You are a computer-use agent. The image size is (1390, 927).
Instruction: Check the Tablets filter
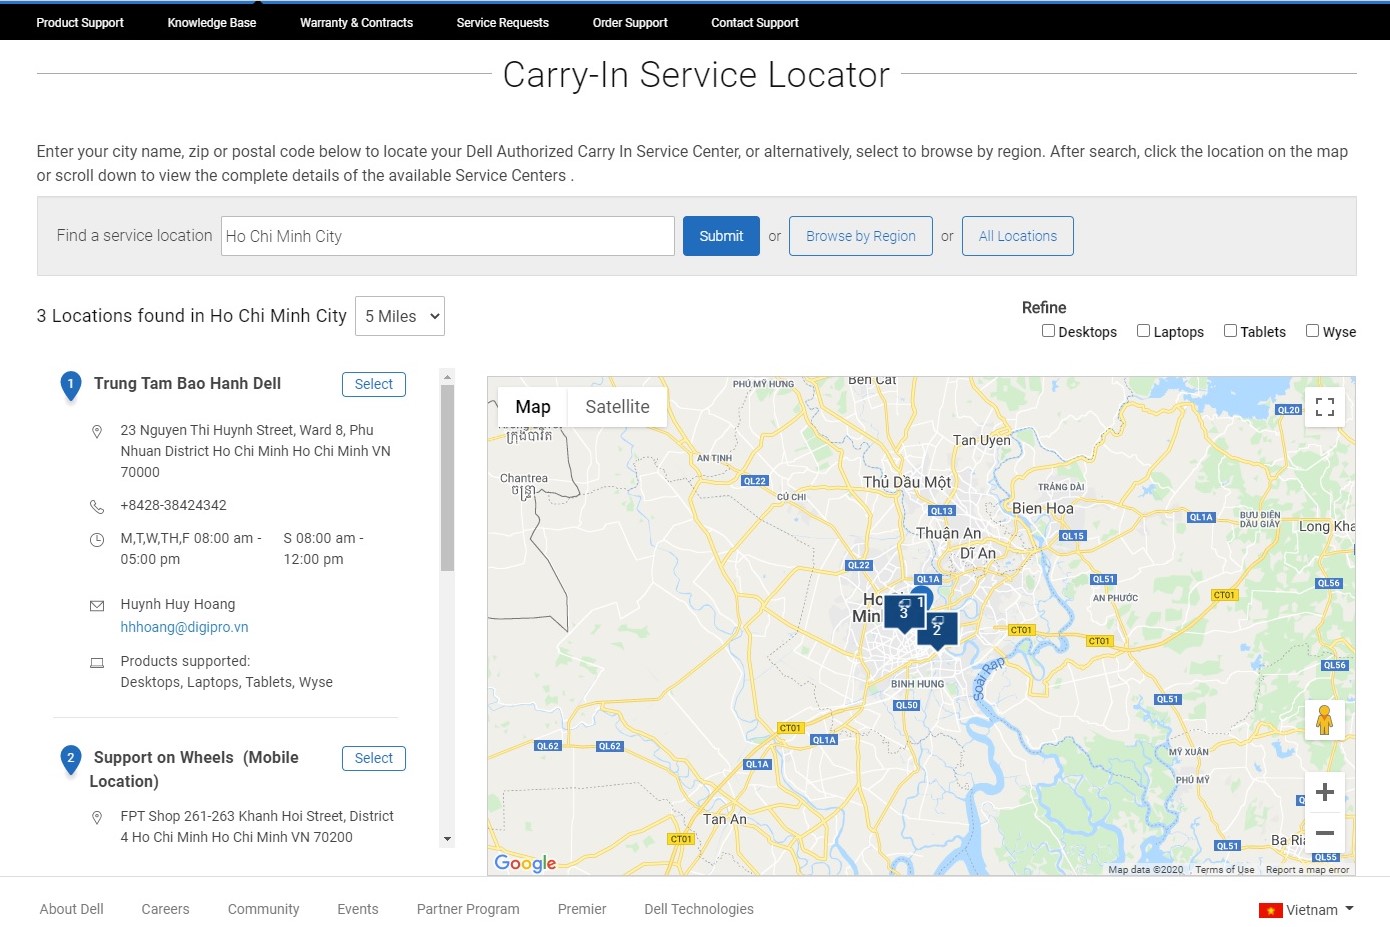point(1230,331)
